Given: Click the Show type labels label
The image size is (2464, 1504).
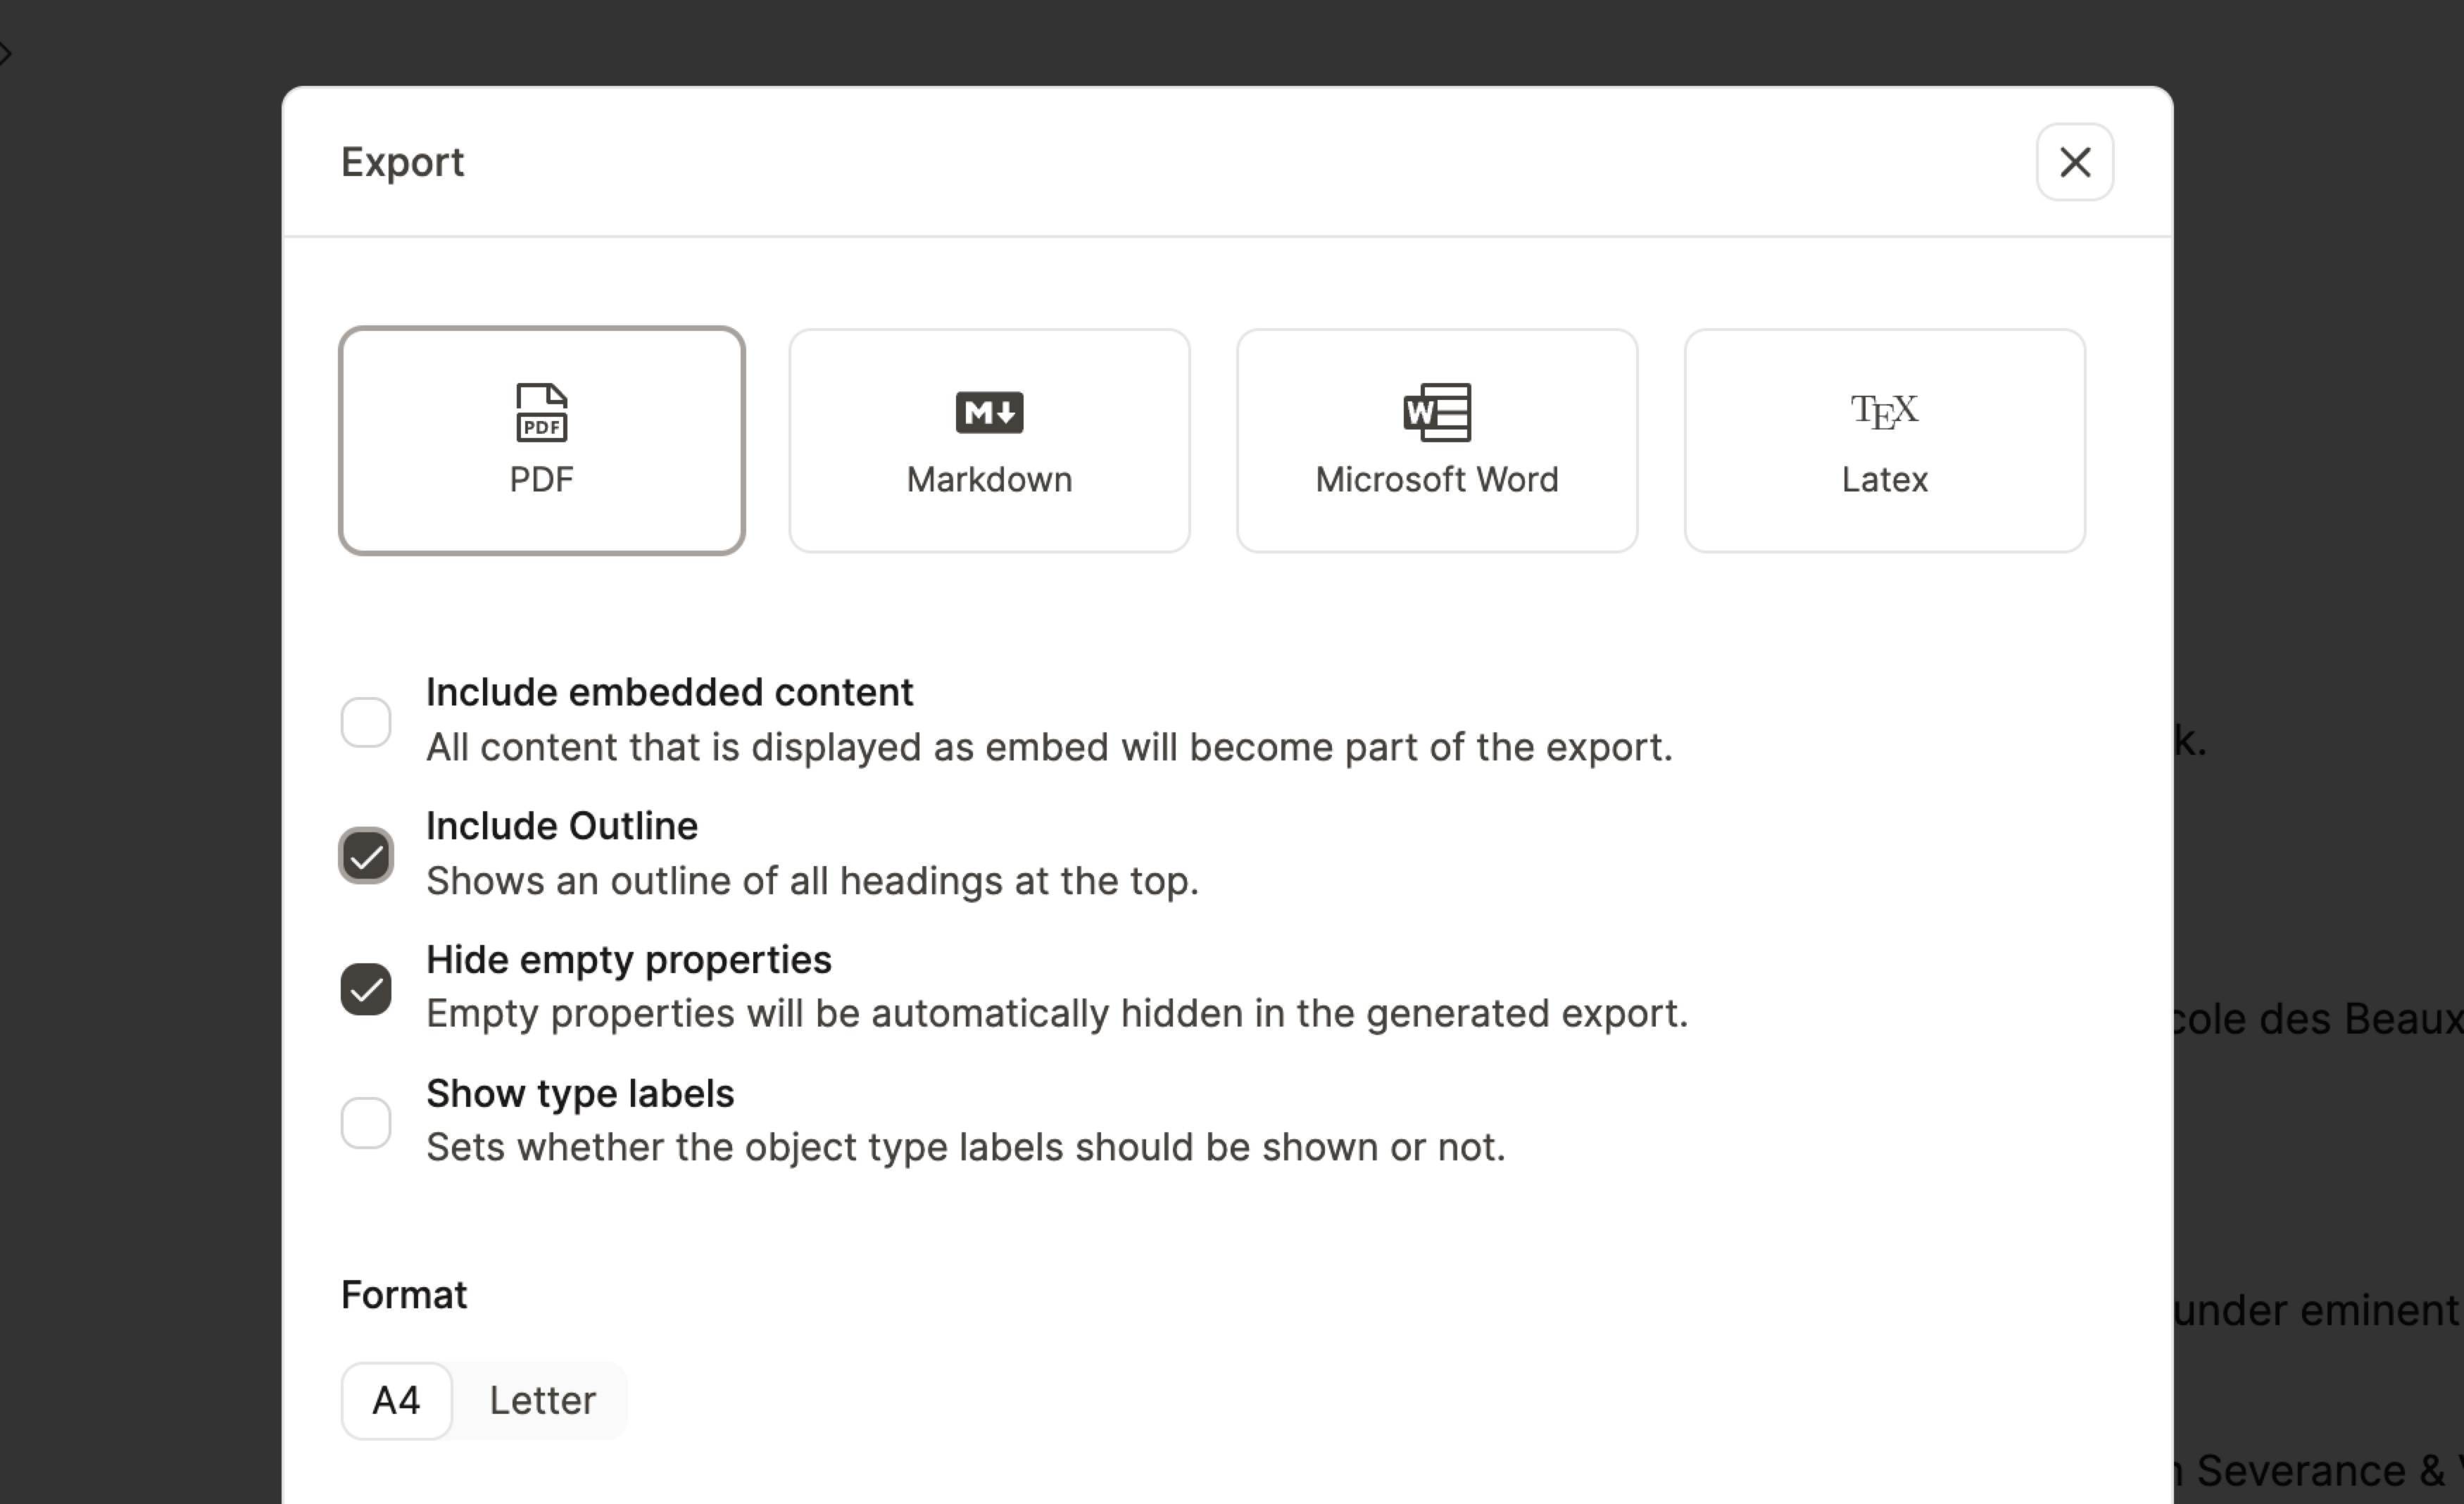Looking at the screenshot, I should (x=580, y=1093).
